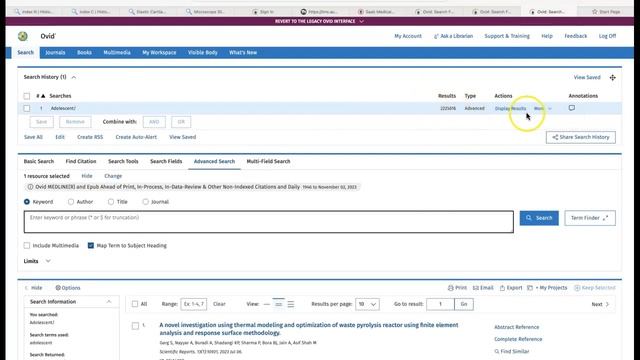Uncheck Map Term to Subject Heading
This screenshot has height=360, width=640.
pyautogui.click(x=91, y=246)
